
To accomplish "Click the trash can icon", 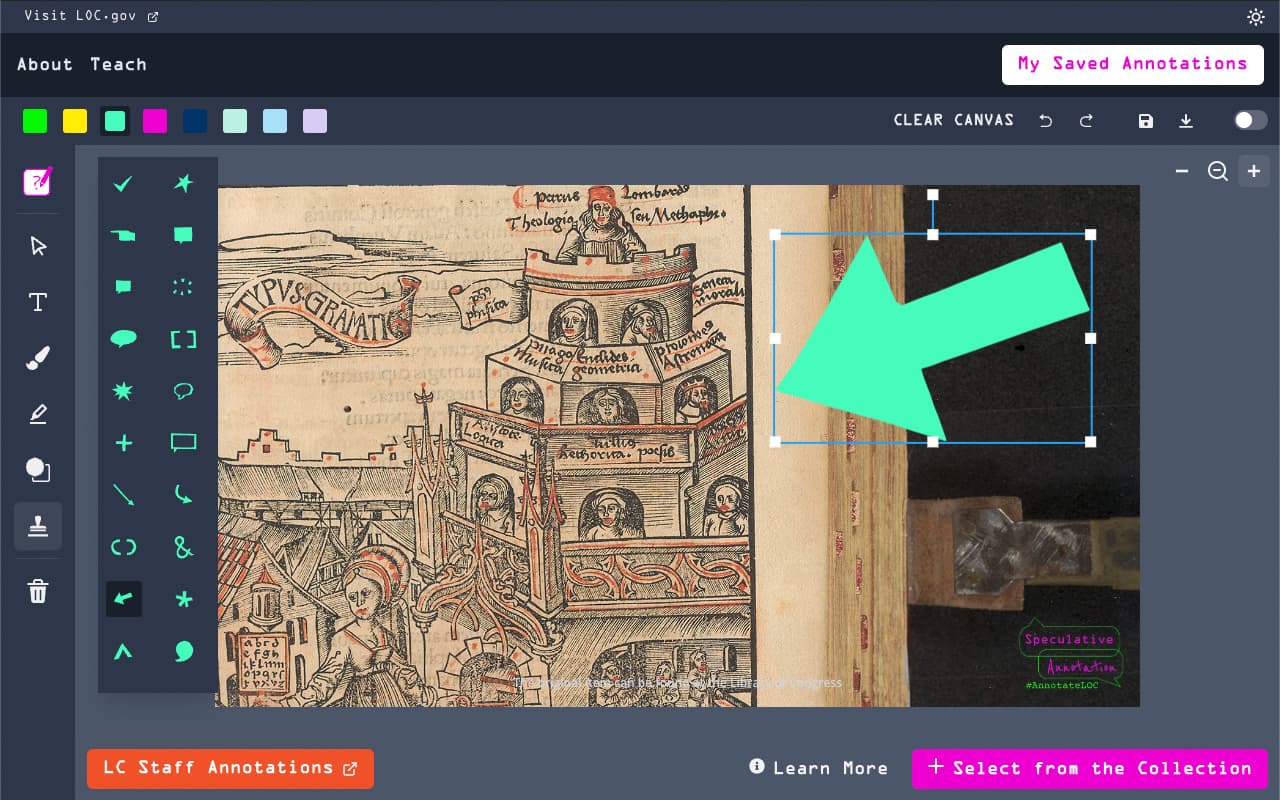I will [x=38, y=591].
